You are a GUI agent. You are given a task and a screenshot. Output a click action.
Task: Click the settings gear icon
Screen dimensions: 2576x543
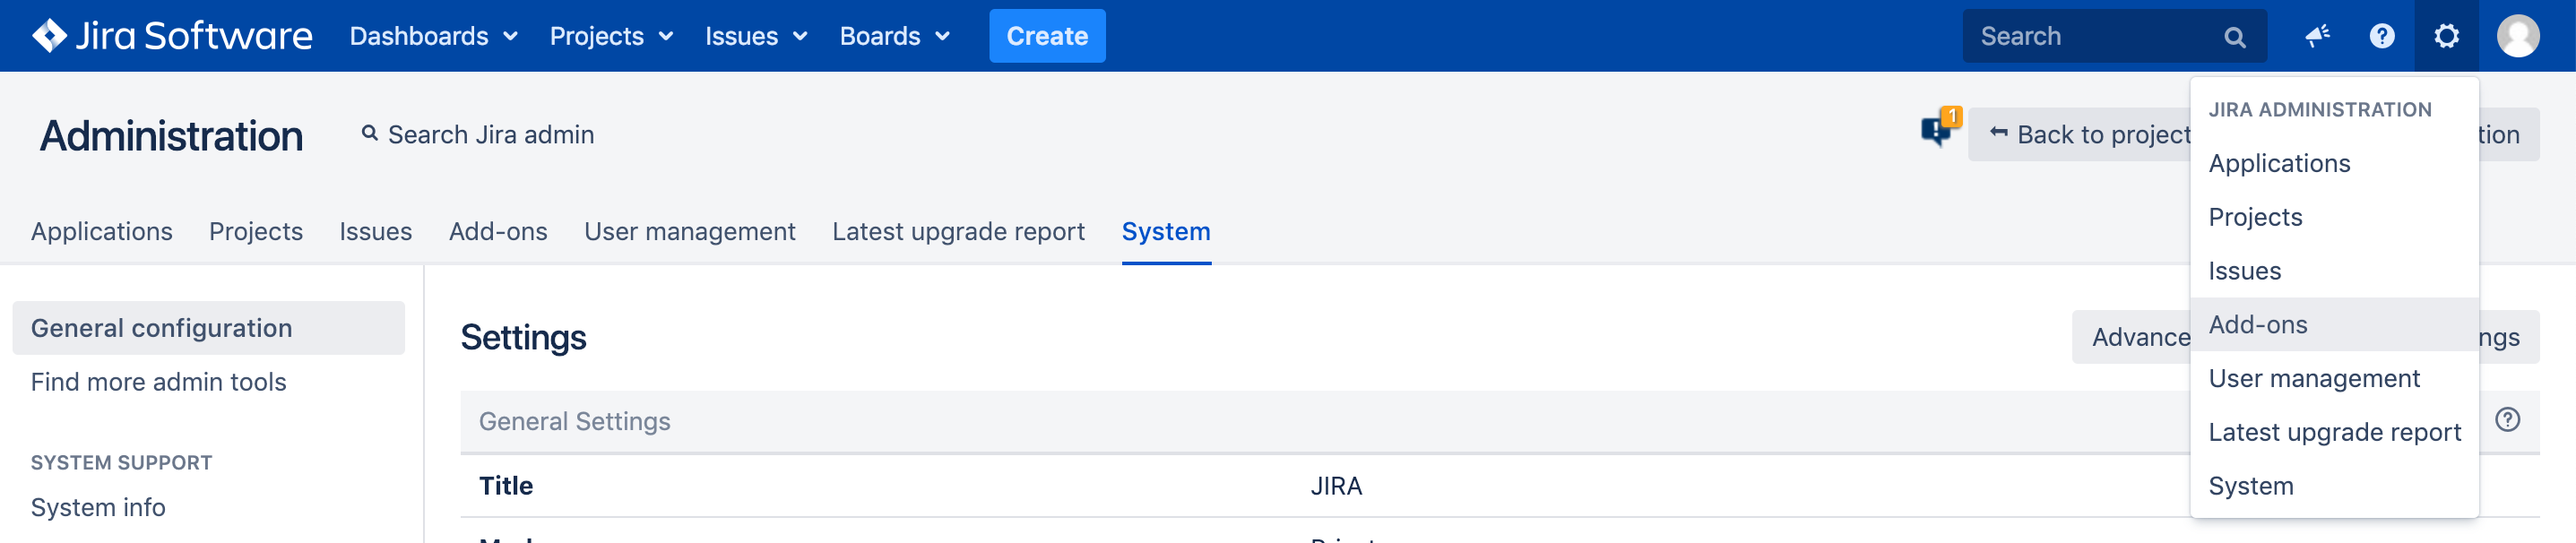coord(2446,36)
